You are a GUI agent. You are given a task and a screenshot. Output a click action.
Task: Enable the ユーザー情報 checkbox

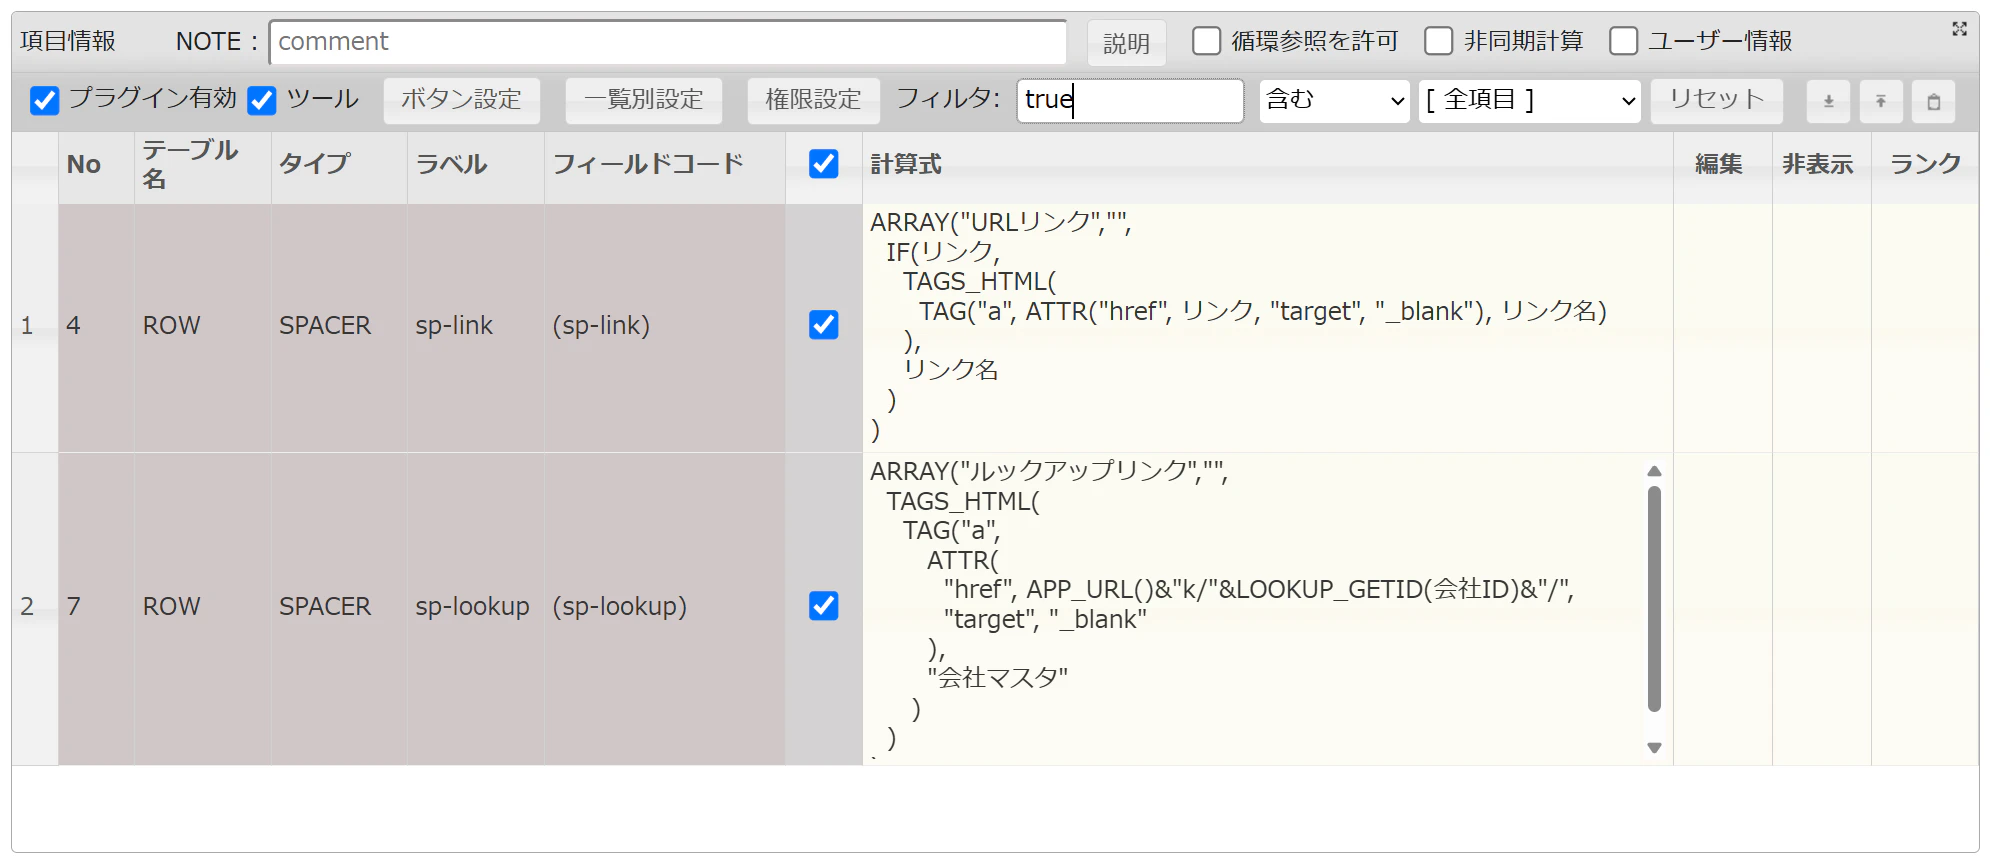click(x=1624, y=41)
